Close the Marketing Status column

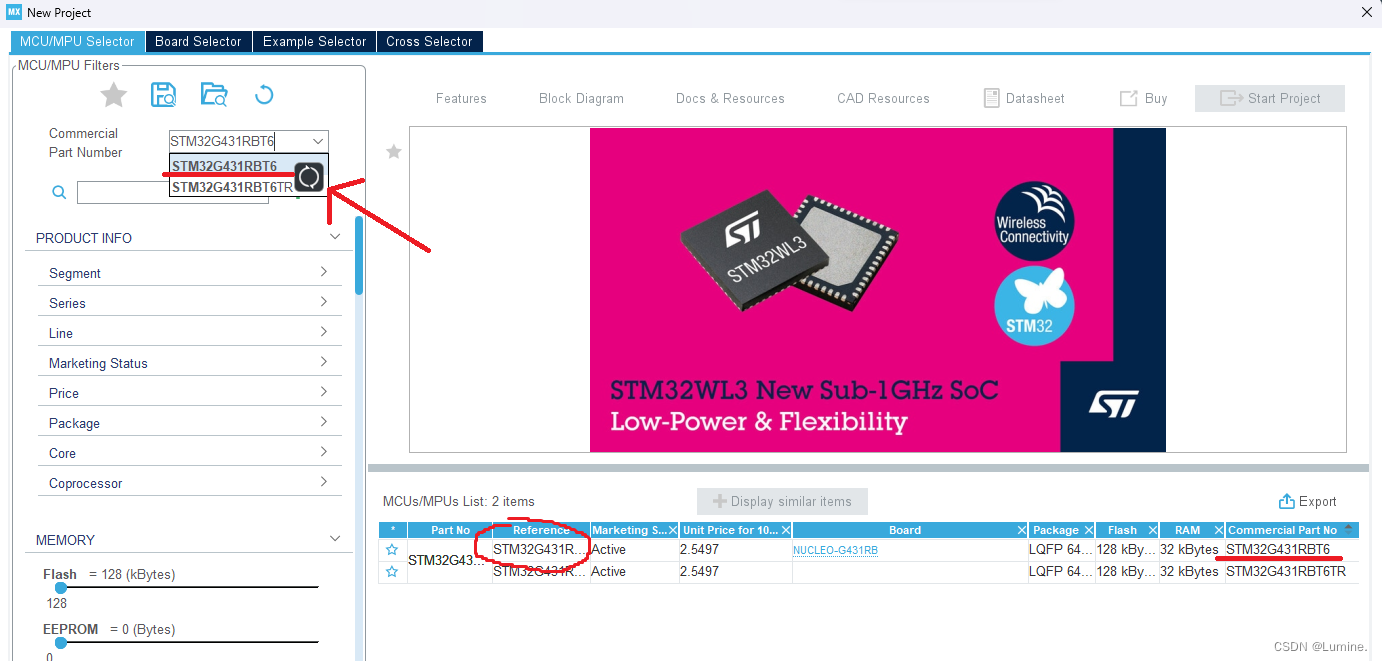point(673,530)
